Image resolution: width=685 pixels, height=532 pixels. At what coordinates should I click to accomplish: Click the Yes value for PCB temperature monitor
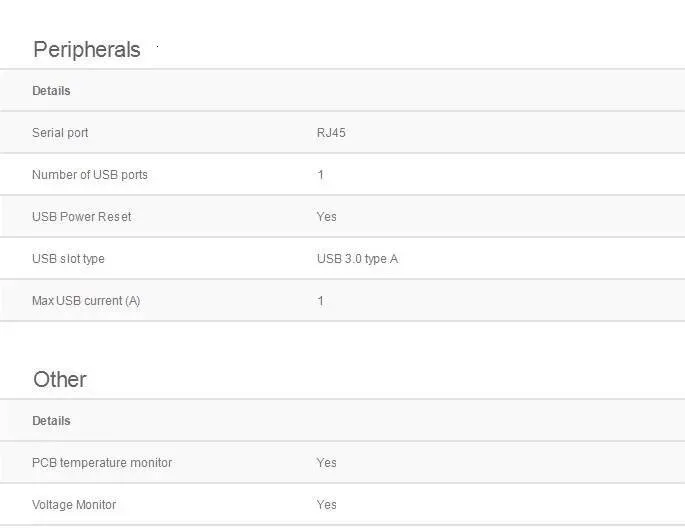[327, 463]
